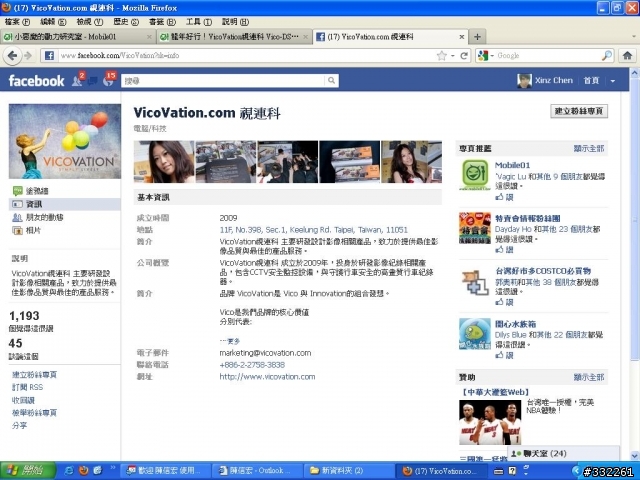640x480 pixels.
Task: Click page vertical scrollbar up arrow
Action: [634, 73]
